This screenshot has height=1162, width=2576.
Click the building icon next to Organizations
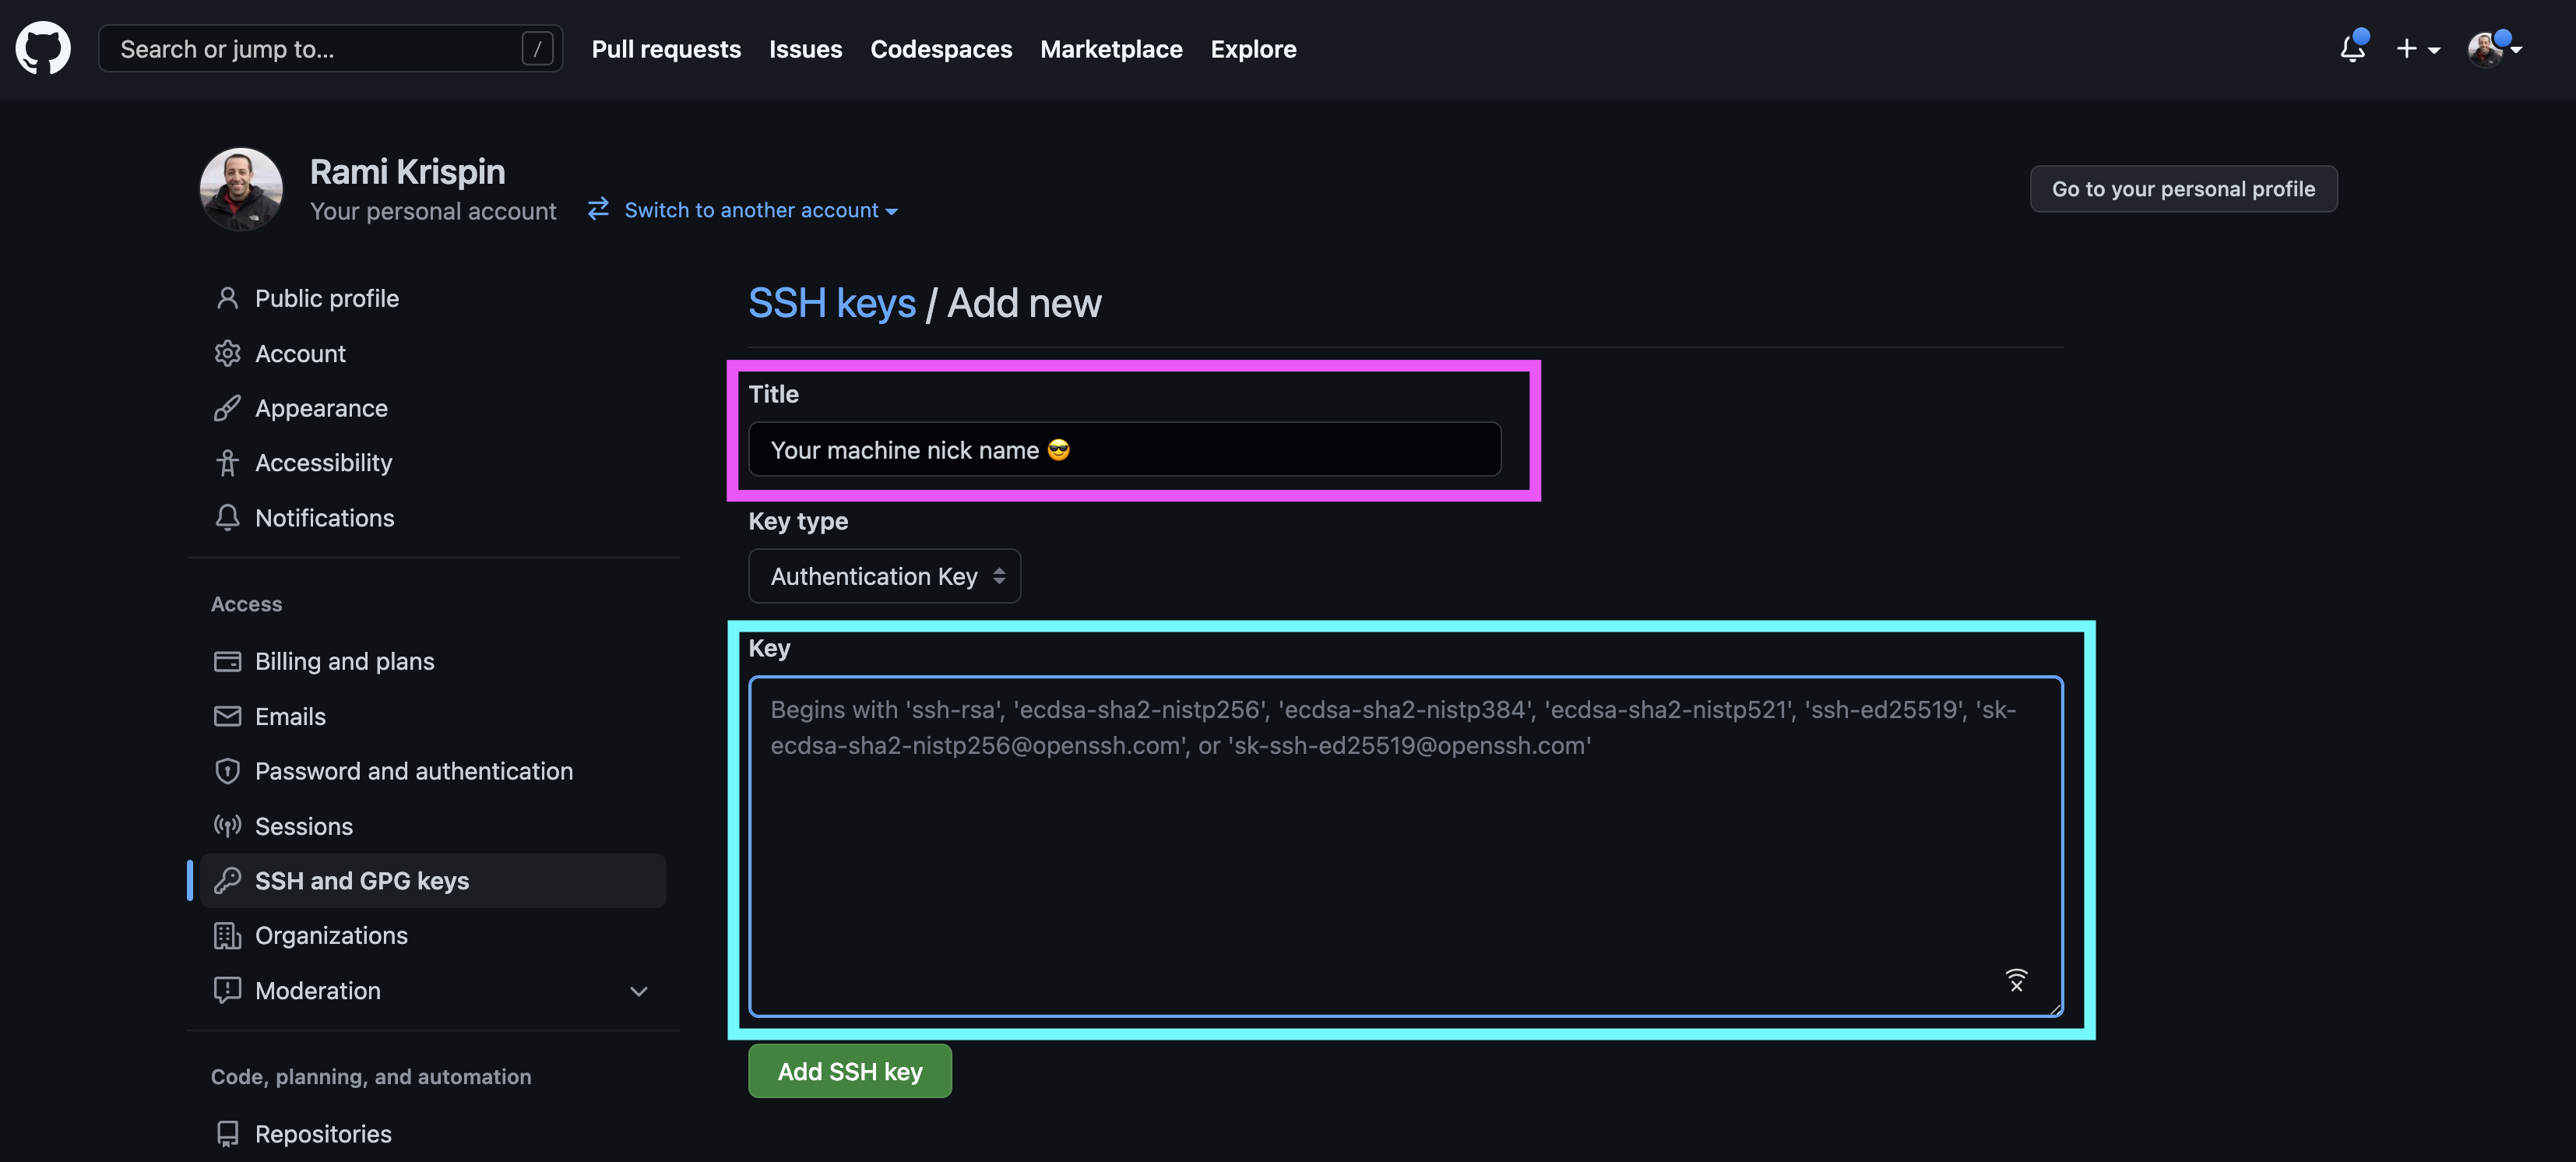click(x=227, y=935)
